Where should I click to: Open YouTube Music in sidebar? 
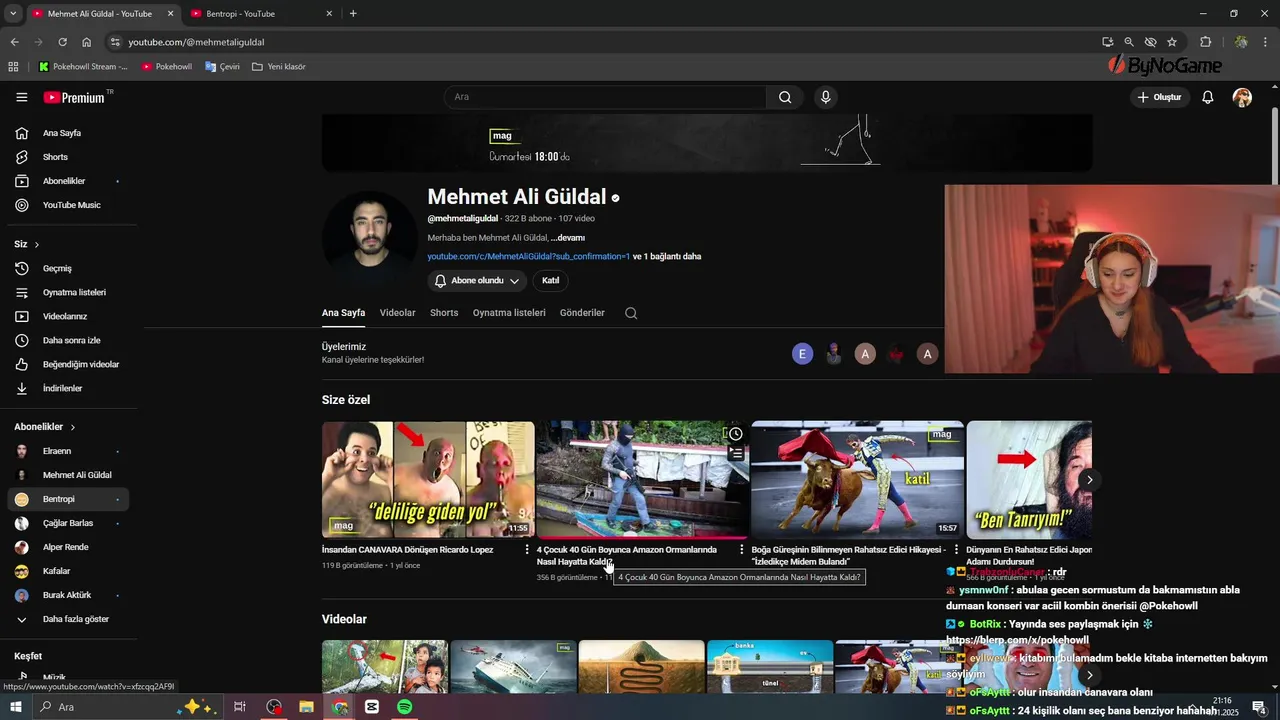pos(68,205)
